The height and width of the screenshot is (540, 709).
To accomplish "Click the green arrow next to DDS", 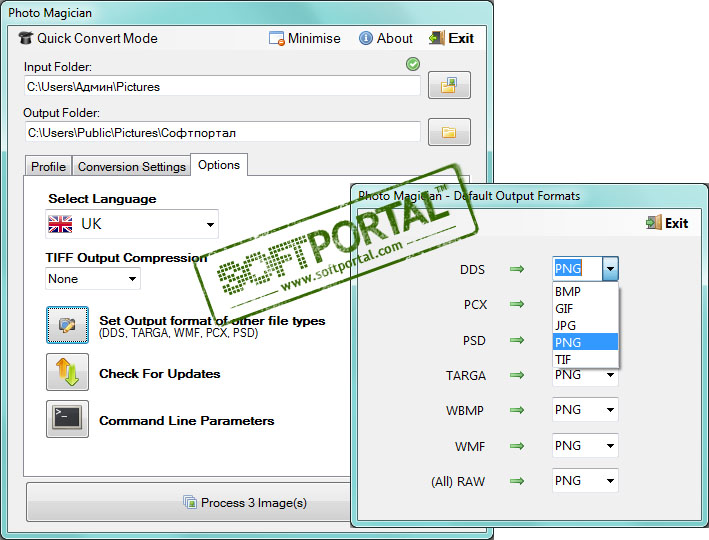I will (x=517, y=269).
